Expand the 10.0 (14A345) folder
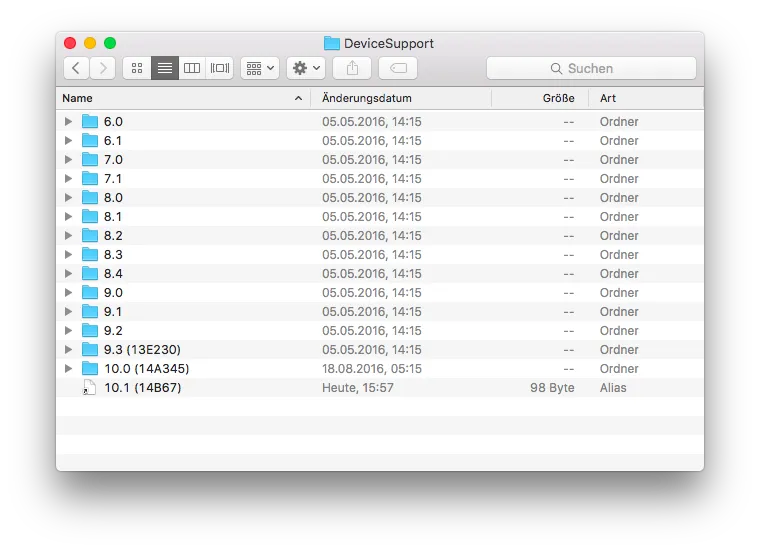The height and width of the screenshot is (551, 760). [x=68, y=368]
